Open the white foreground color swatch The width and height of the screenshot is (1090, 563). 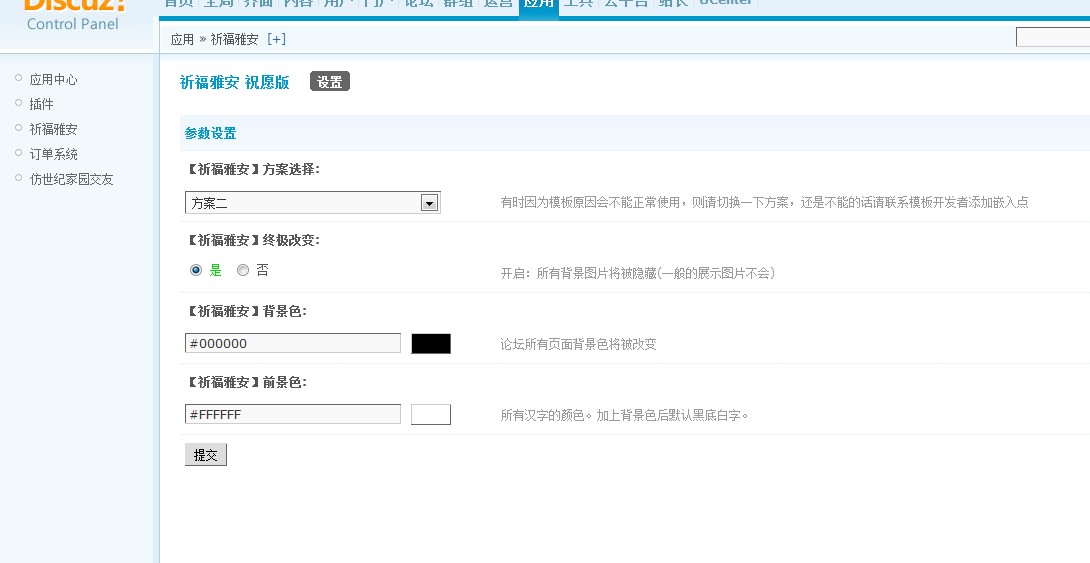[431, 414]
